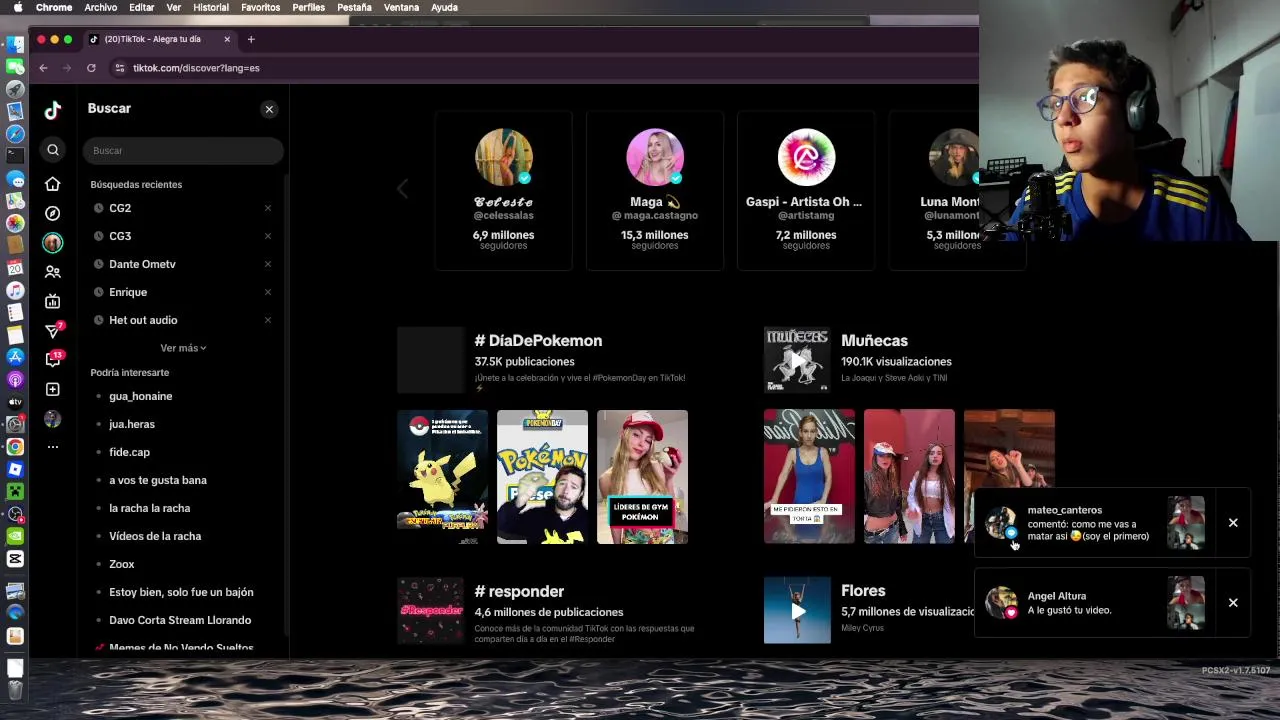Viewport: 1280px width, 720px height.
Task: Open suggestion a vos te gusta bana
Action: (x=158, y=480)
